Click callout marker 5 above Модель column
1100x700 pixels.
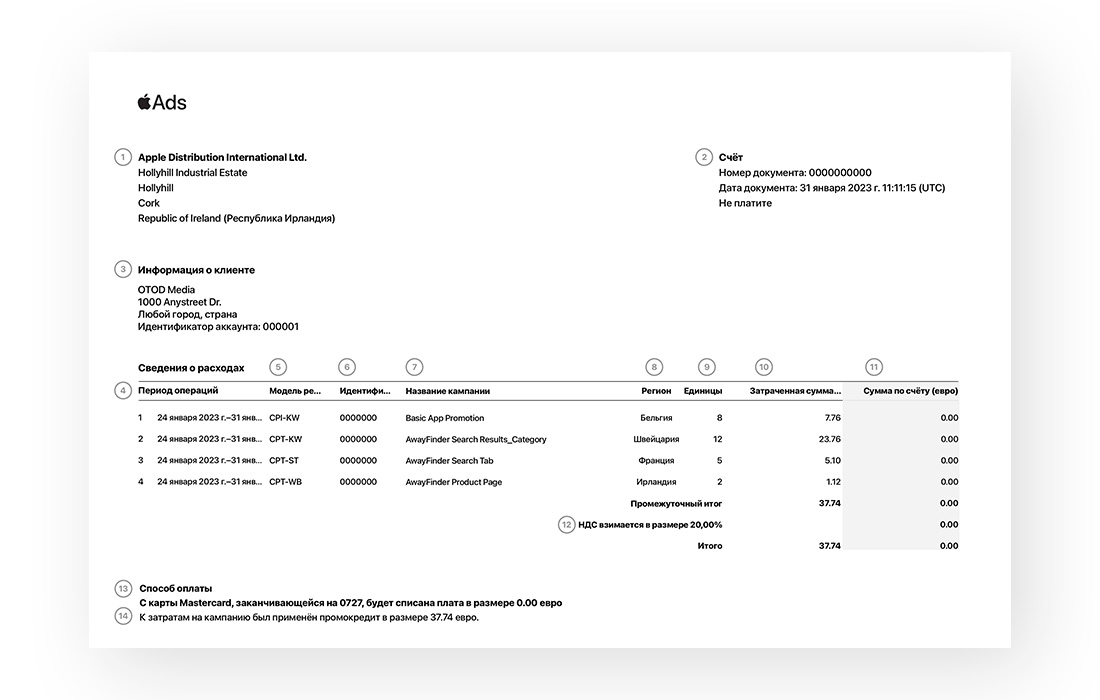278,367
